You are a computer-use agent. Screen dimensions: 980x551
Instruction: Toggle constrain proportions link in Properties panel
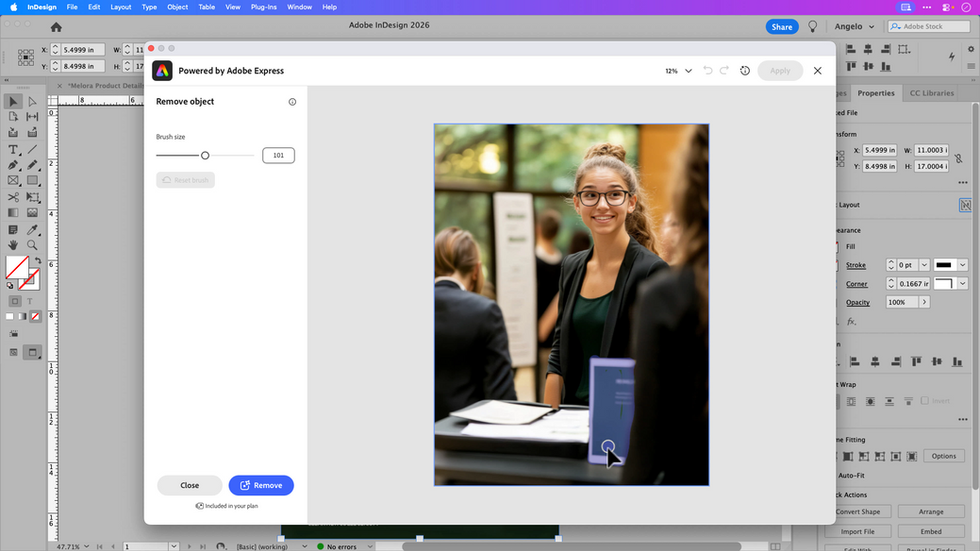coord(959,158)
